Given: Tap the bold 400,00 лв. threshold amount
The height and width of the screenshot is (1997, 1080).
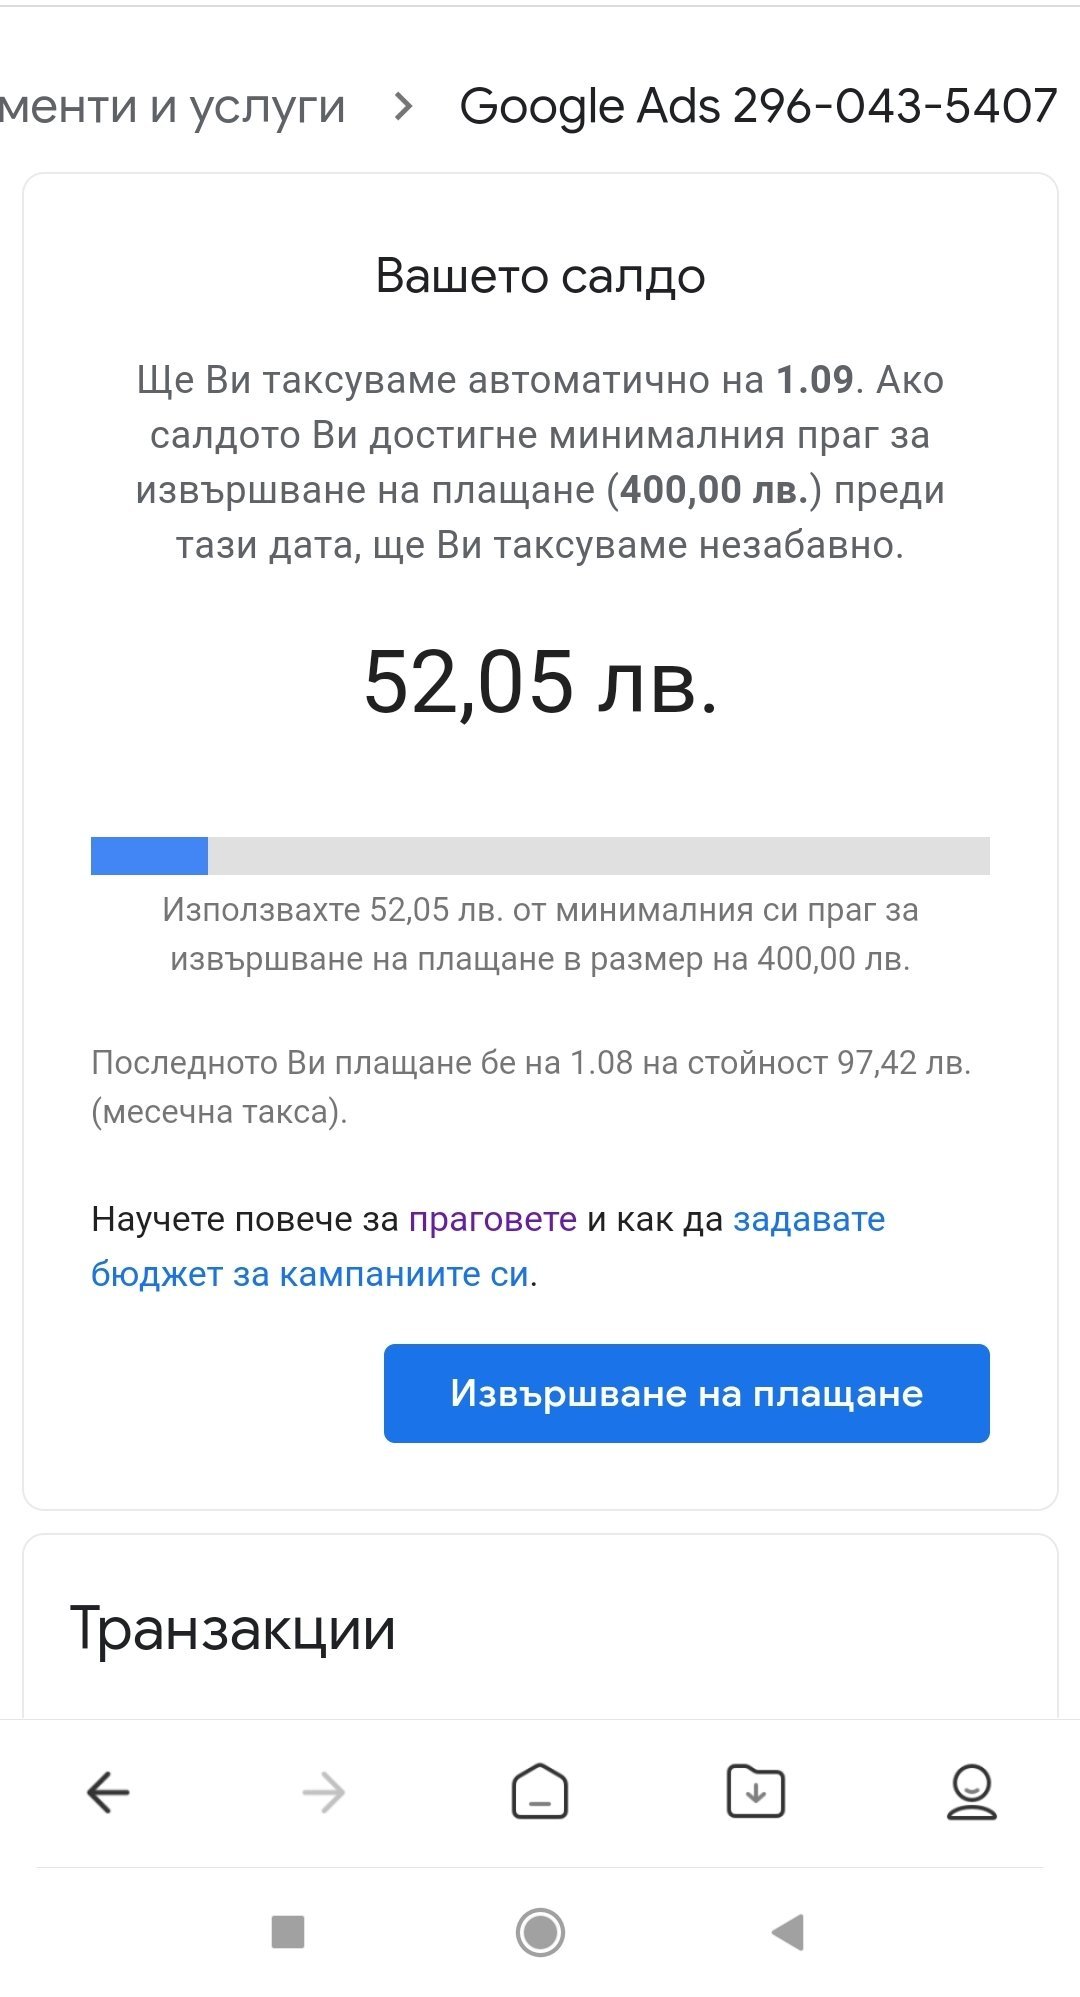Looking at the screenshot, I should (x=713, y=490).
